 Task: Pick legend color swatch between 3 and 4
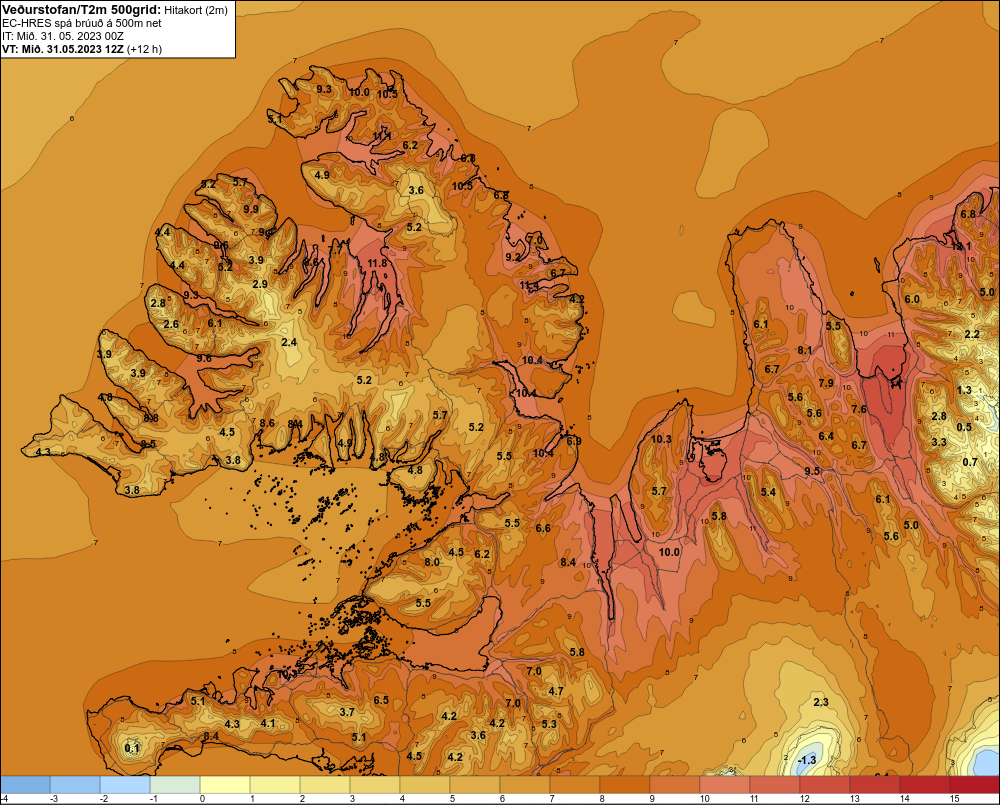pyautogui.click(x=375, y=785)
